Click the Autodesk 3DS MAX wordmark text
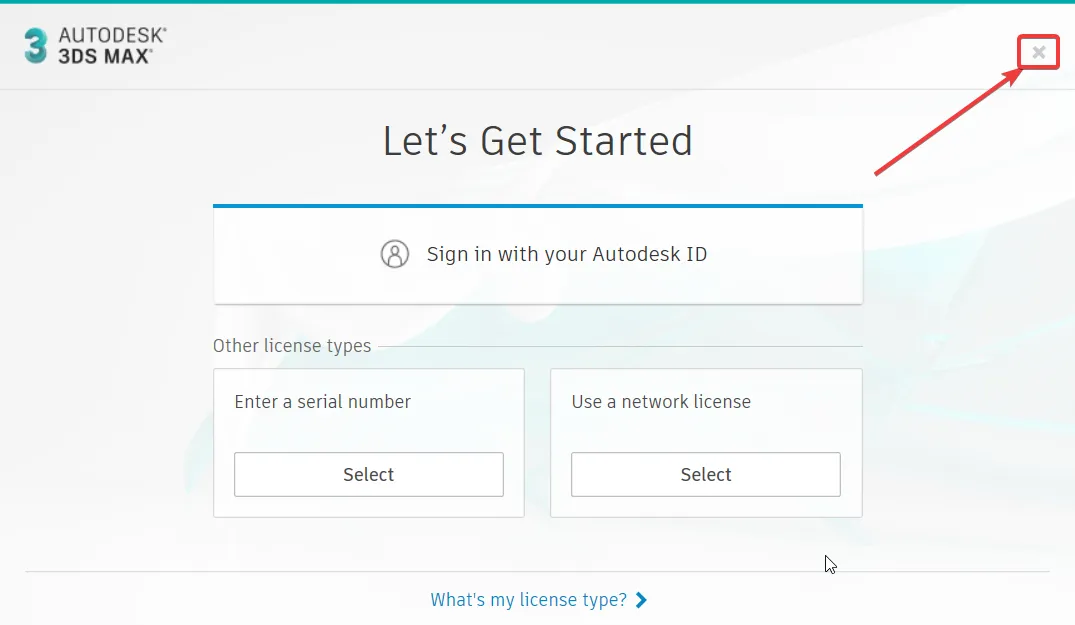The height and width of the screenshot is (625, 1075). point(112,46)
